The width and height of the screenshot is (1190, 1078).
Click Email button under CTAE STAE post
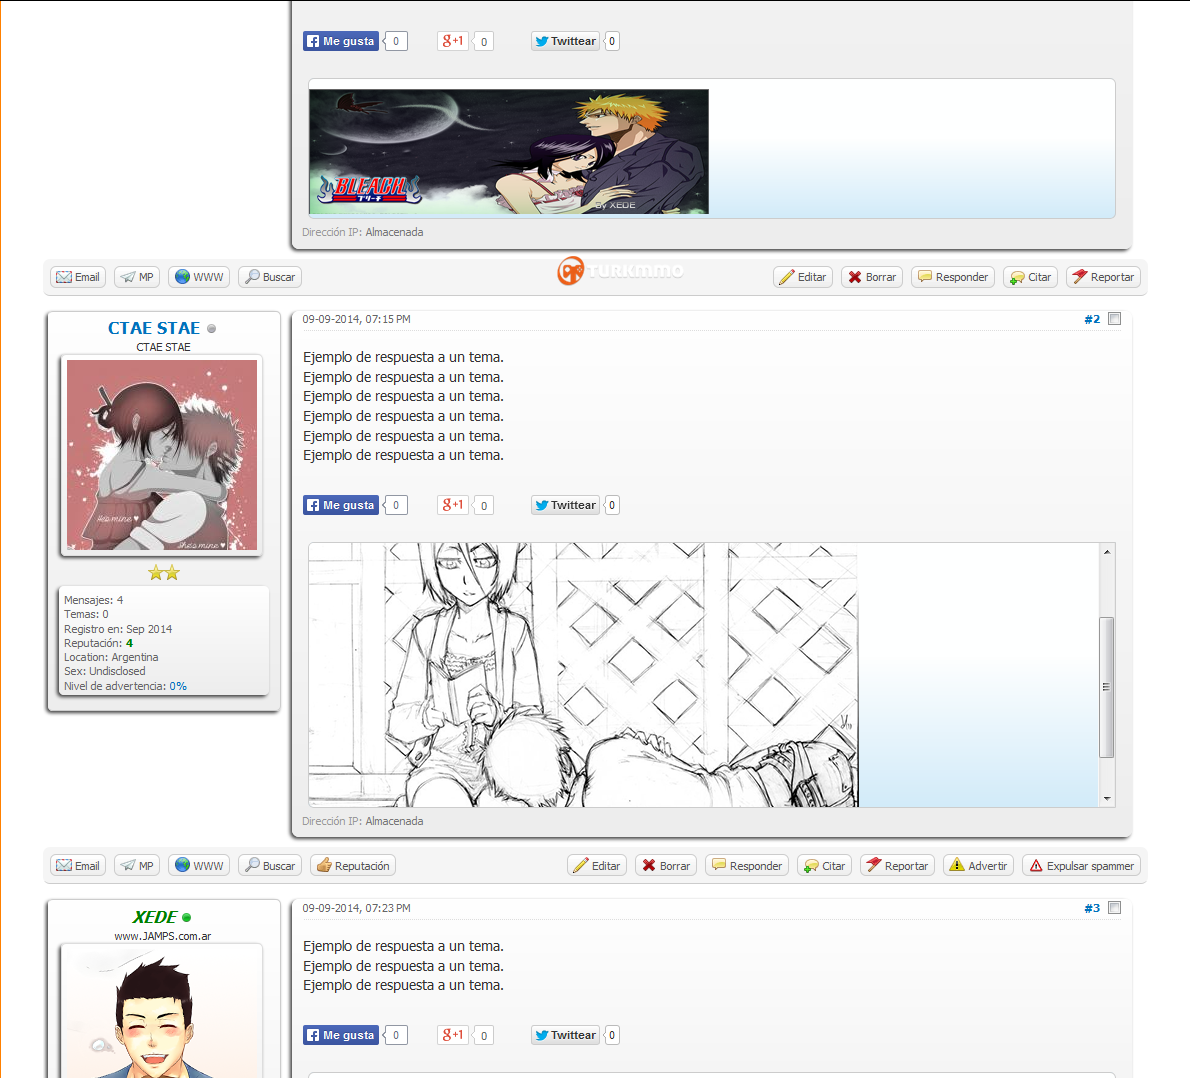78,865
